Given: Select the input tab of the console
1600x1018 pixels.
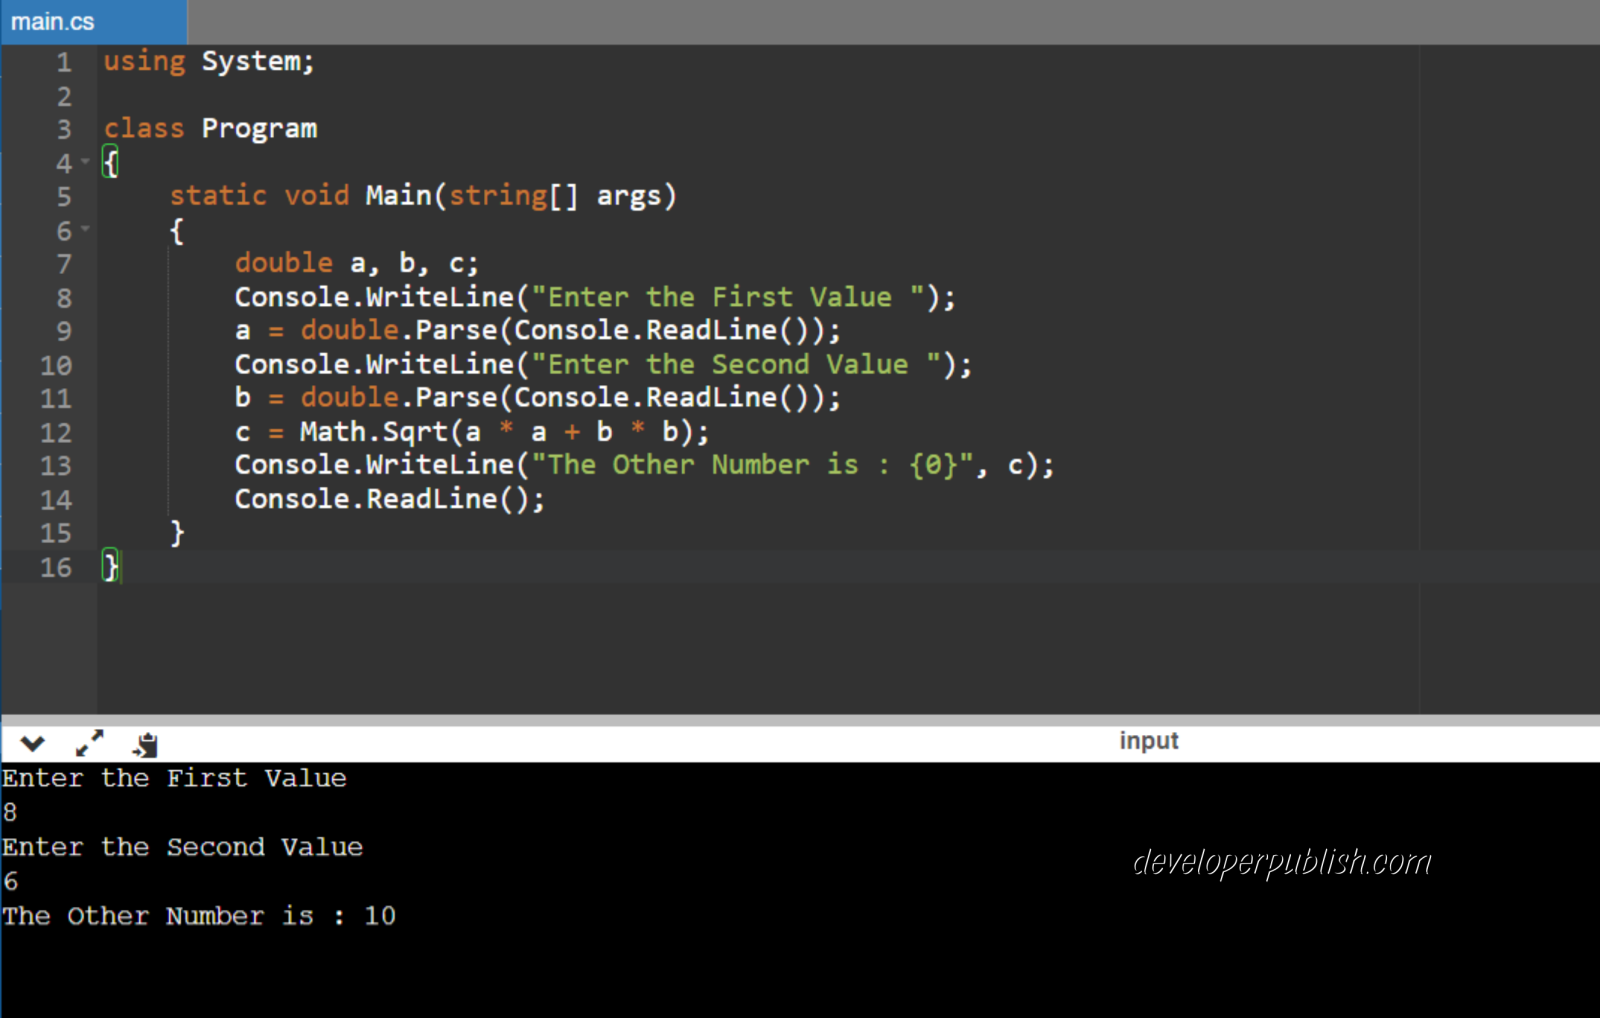Looking at the screenshot, I should (x=1148, y=741).
